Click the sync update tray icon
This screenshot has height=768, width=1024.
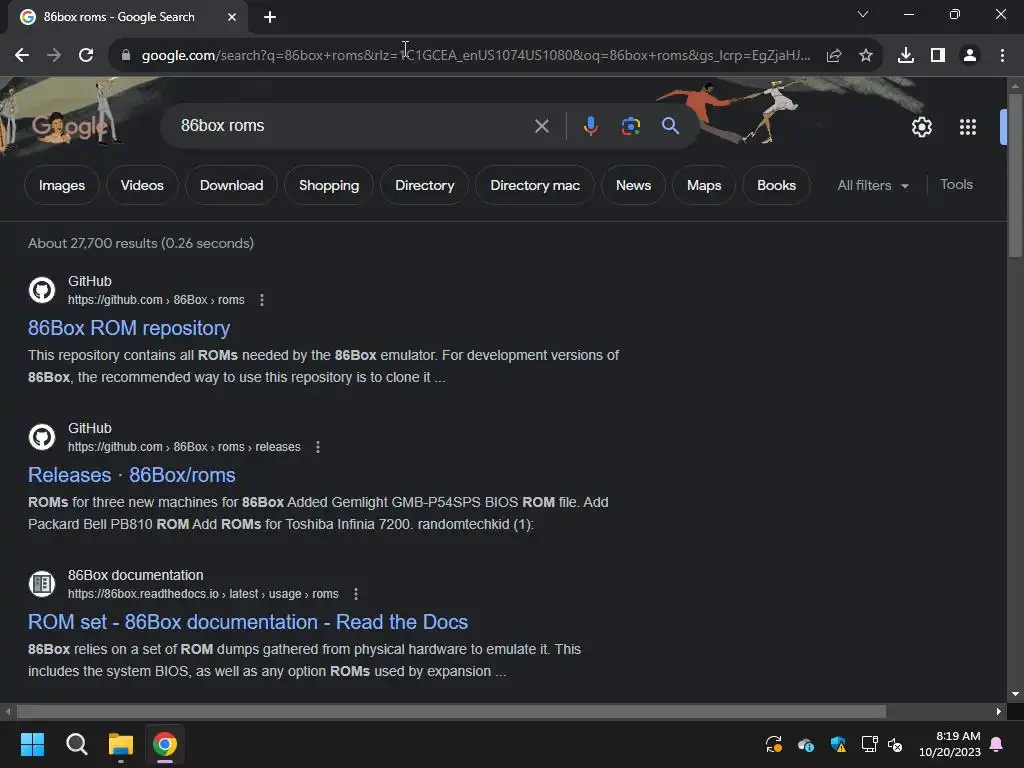click(x=774, y=744)
